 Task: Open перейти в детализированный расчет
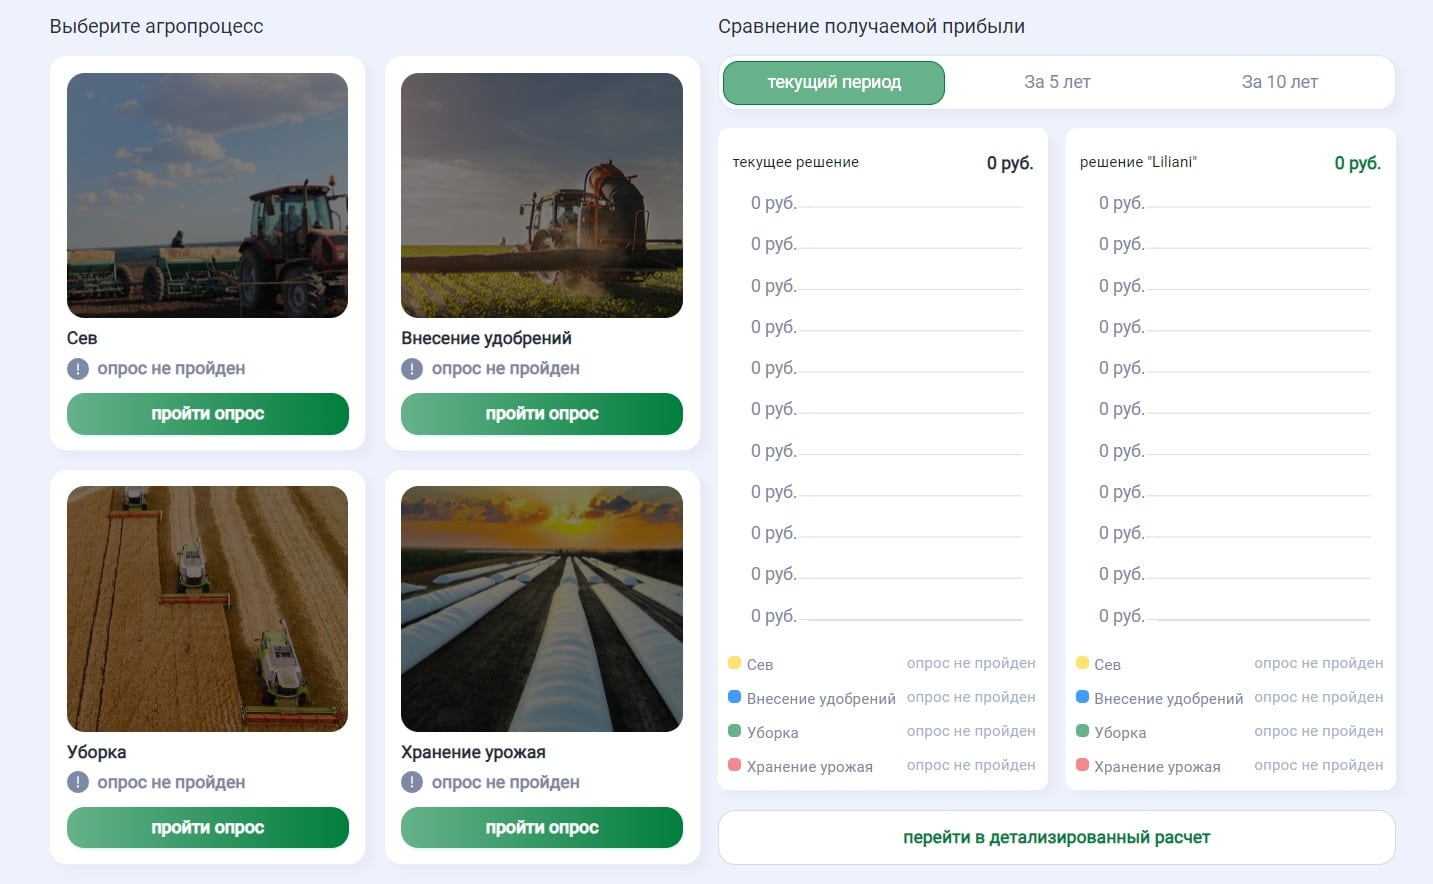[x=1056, y=838]
